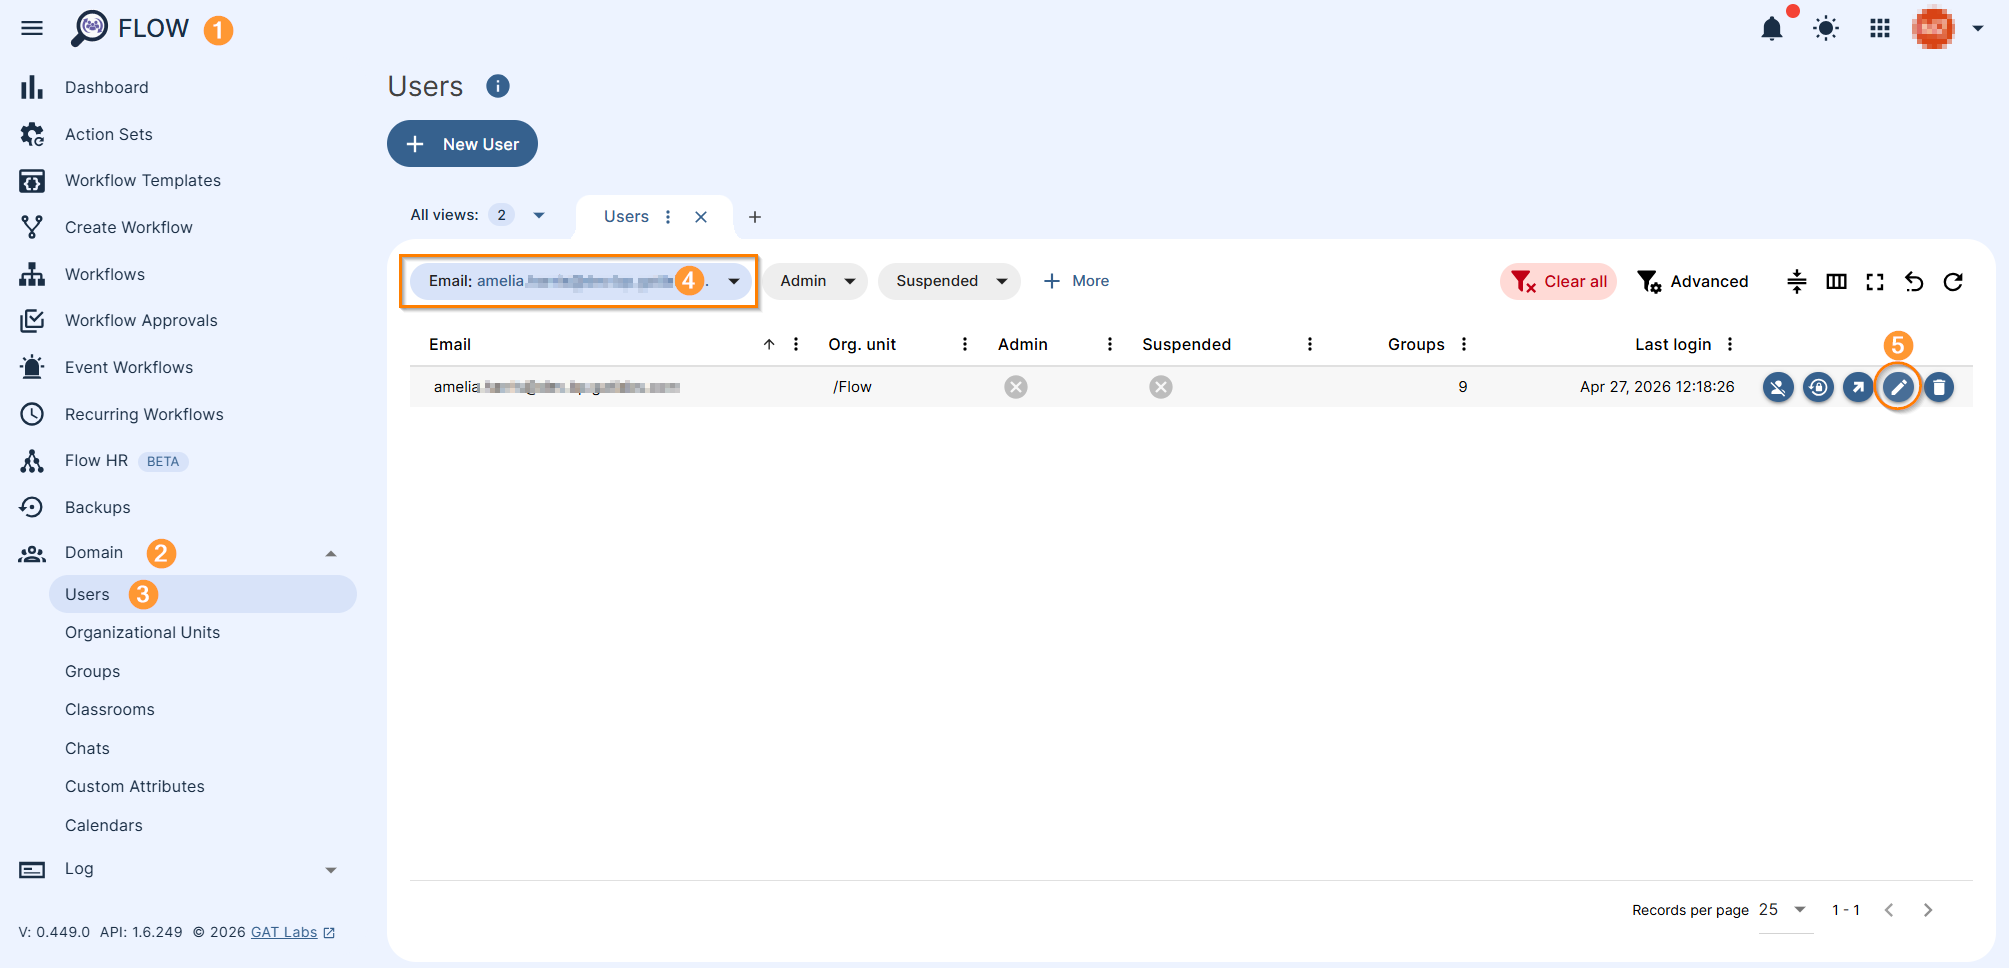This screenshot has width=2009, height=968.
Task: Clear all filters
Action: [x=1558, y=282]
